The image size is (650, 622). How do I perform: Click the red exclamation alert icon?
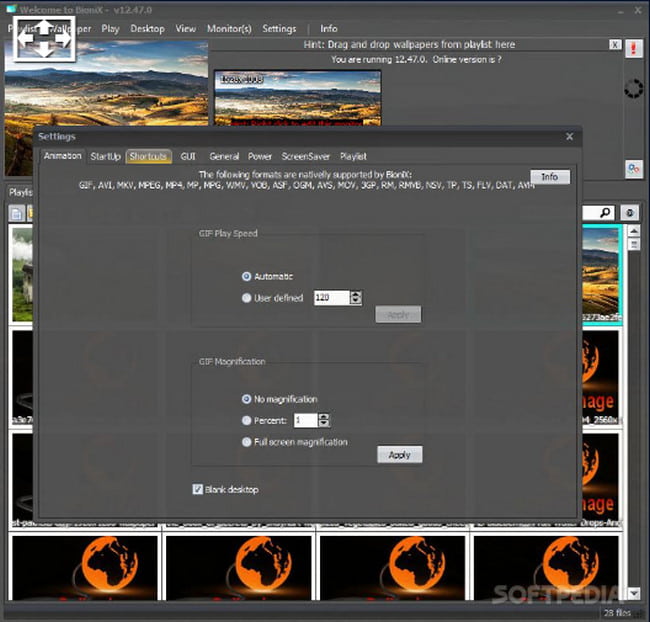tap(633, 48)
